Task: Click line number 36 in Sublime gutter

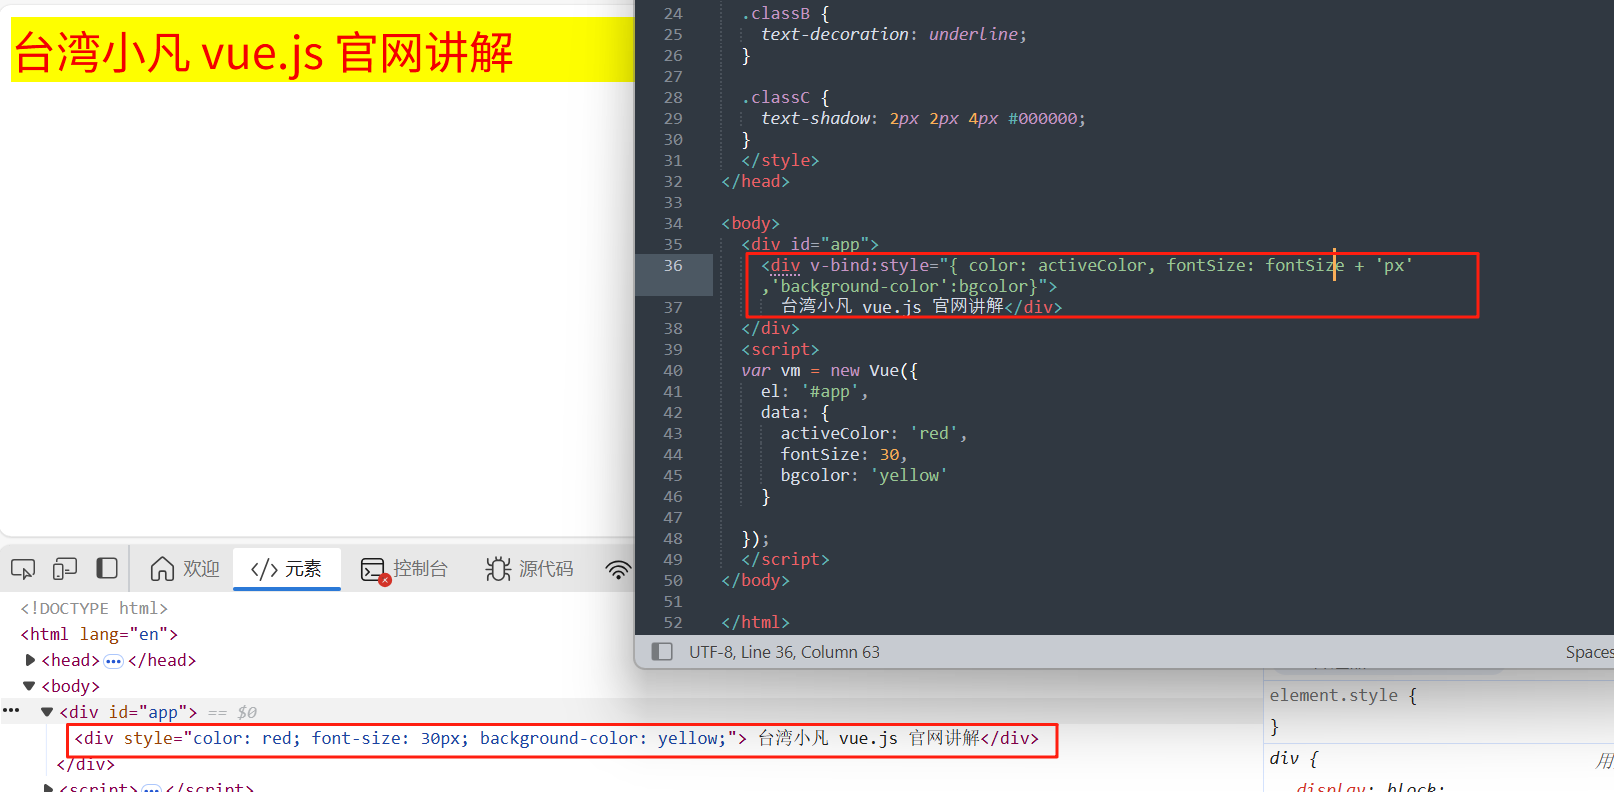Action: click(673, 265)
